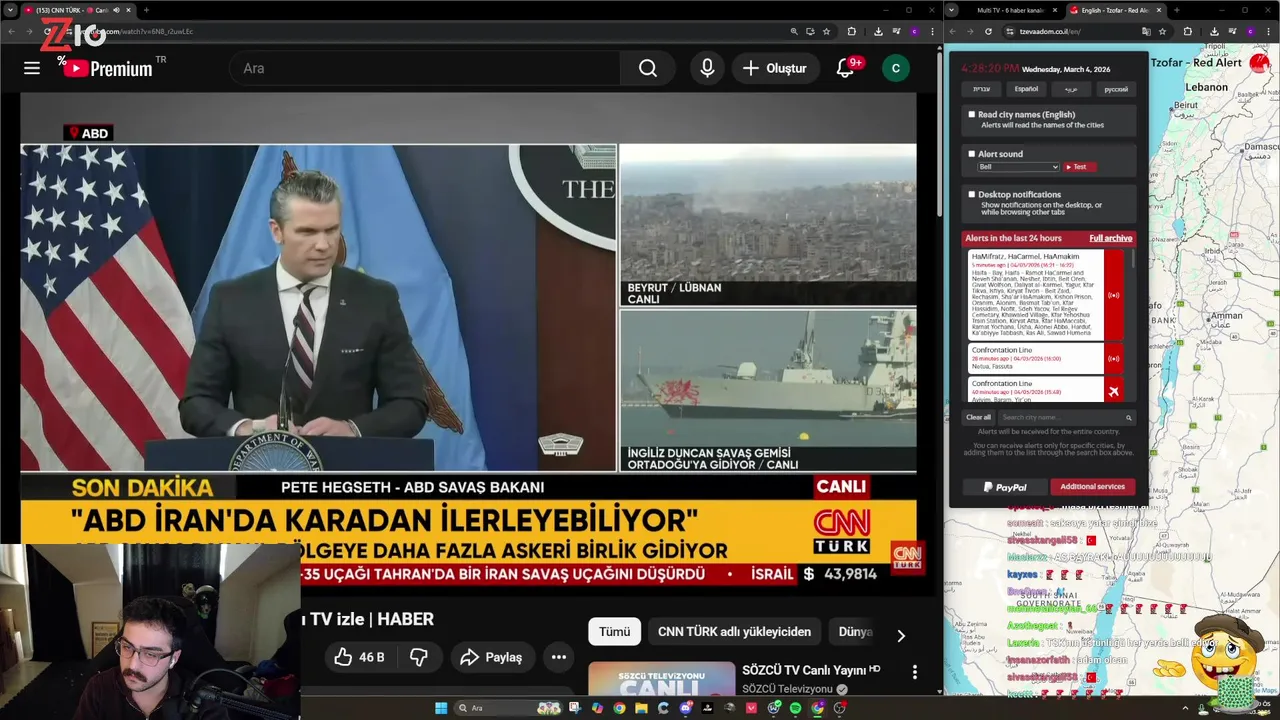
Task: Click new tab plus in Tzofar window
Action: pos(1176,10)
